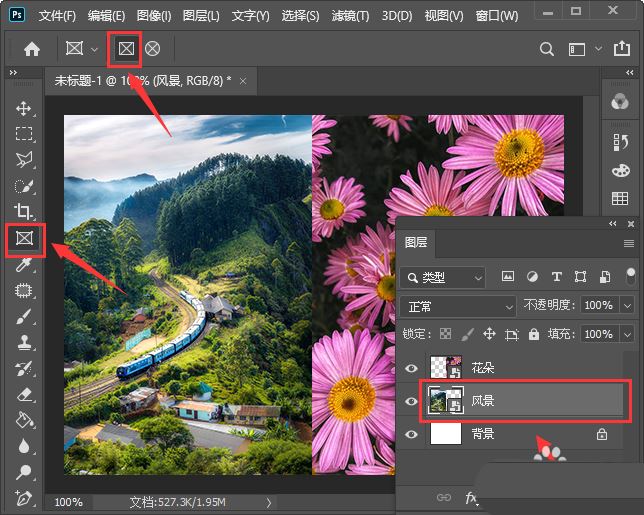Select the Paint Bucket tool

tap(24, 421)
